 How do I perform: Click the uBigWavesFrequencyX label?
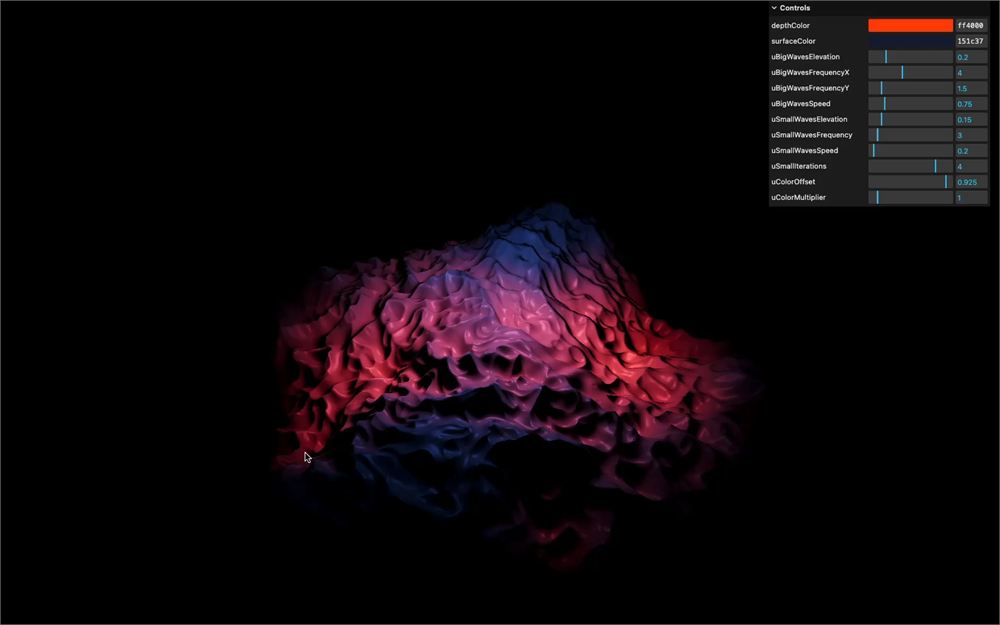pos(810,73)
